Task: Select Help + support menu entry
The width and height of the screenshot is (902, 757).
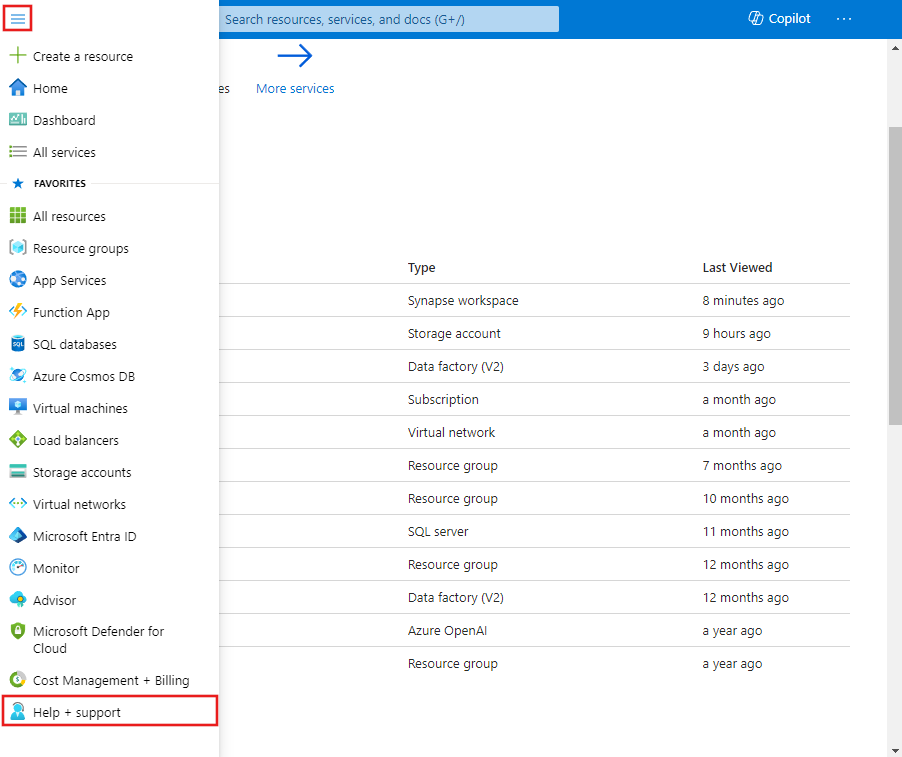Action: (109, 712)
